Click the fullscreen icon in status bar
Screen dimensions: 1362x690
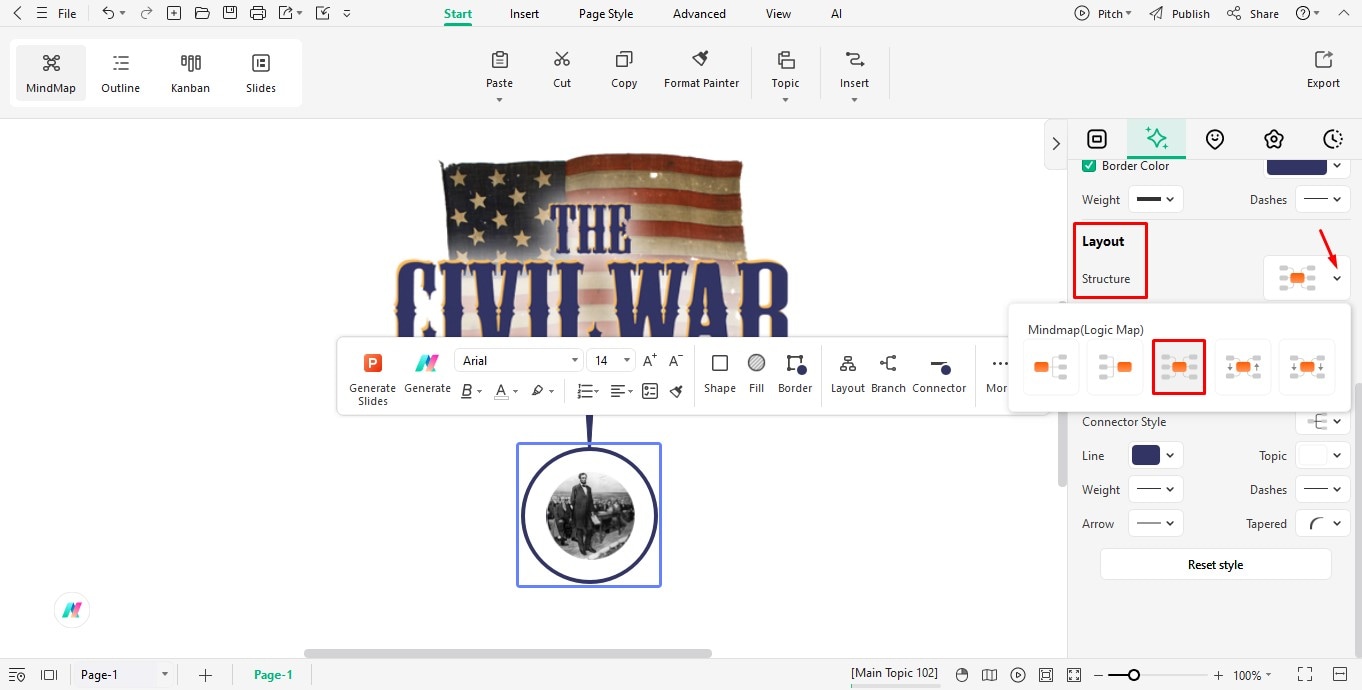click(1305, 675)
